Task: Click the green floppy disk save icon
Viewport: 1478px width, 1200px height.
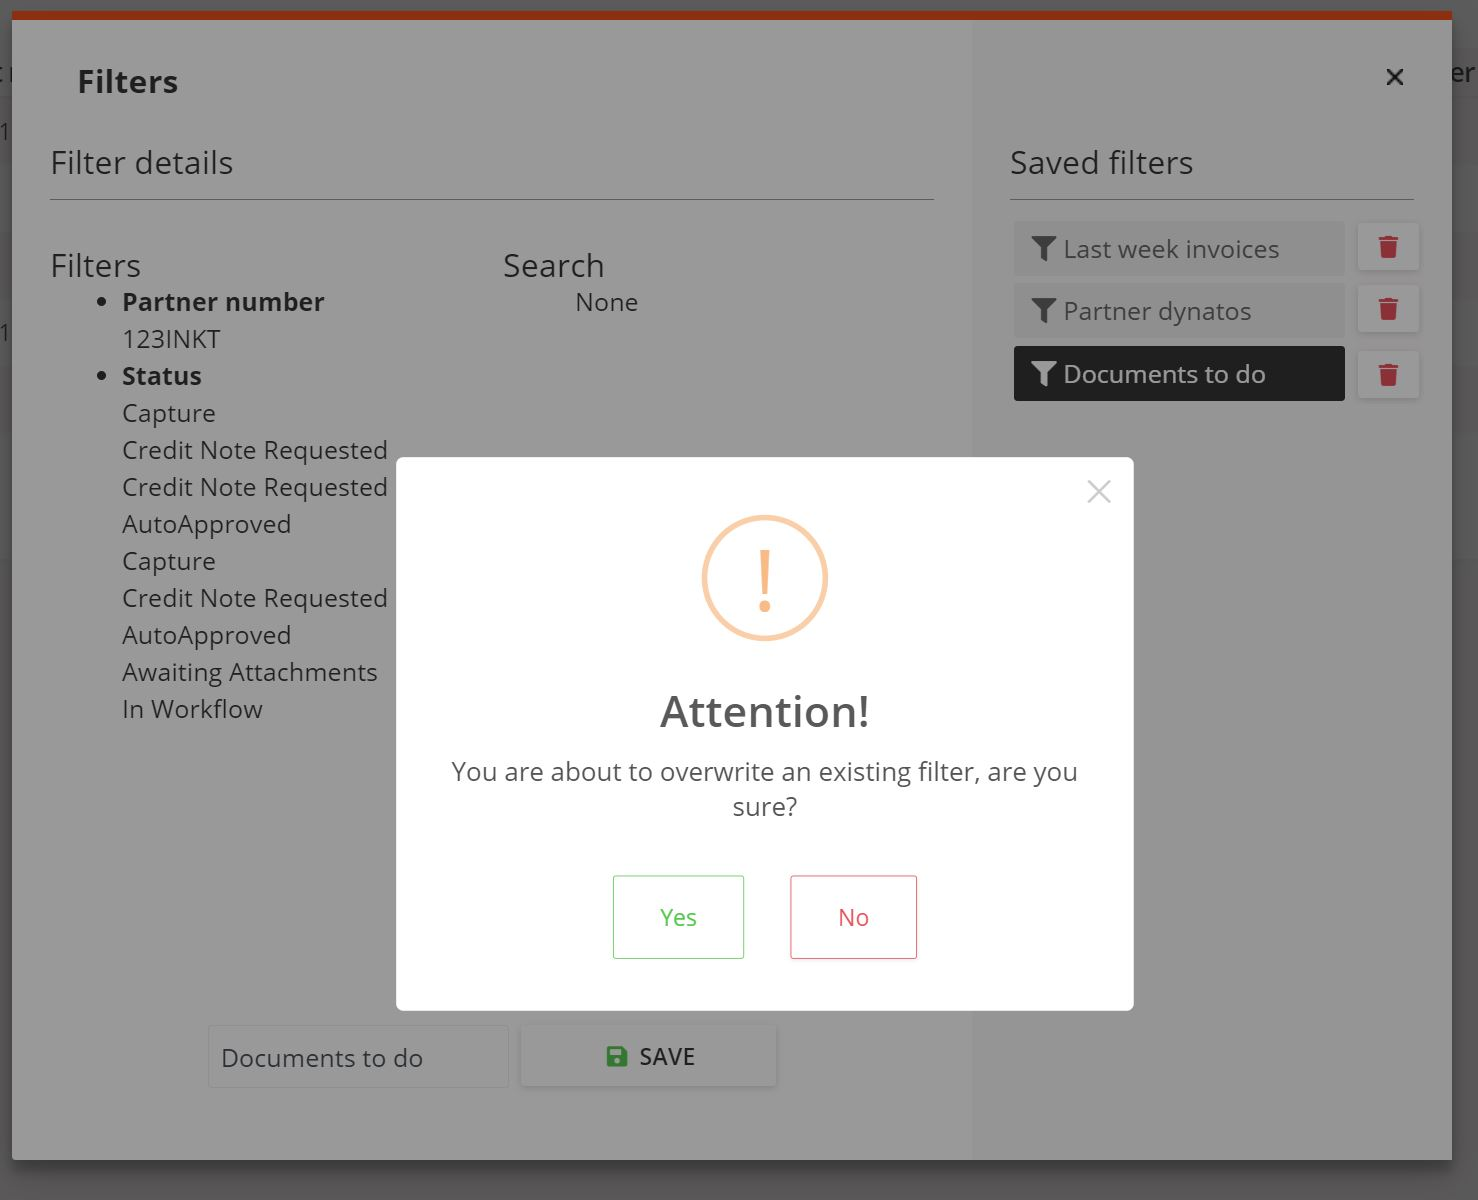Action: pos(617,1056)
